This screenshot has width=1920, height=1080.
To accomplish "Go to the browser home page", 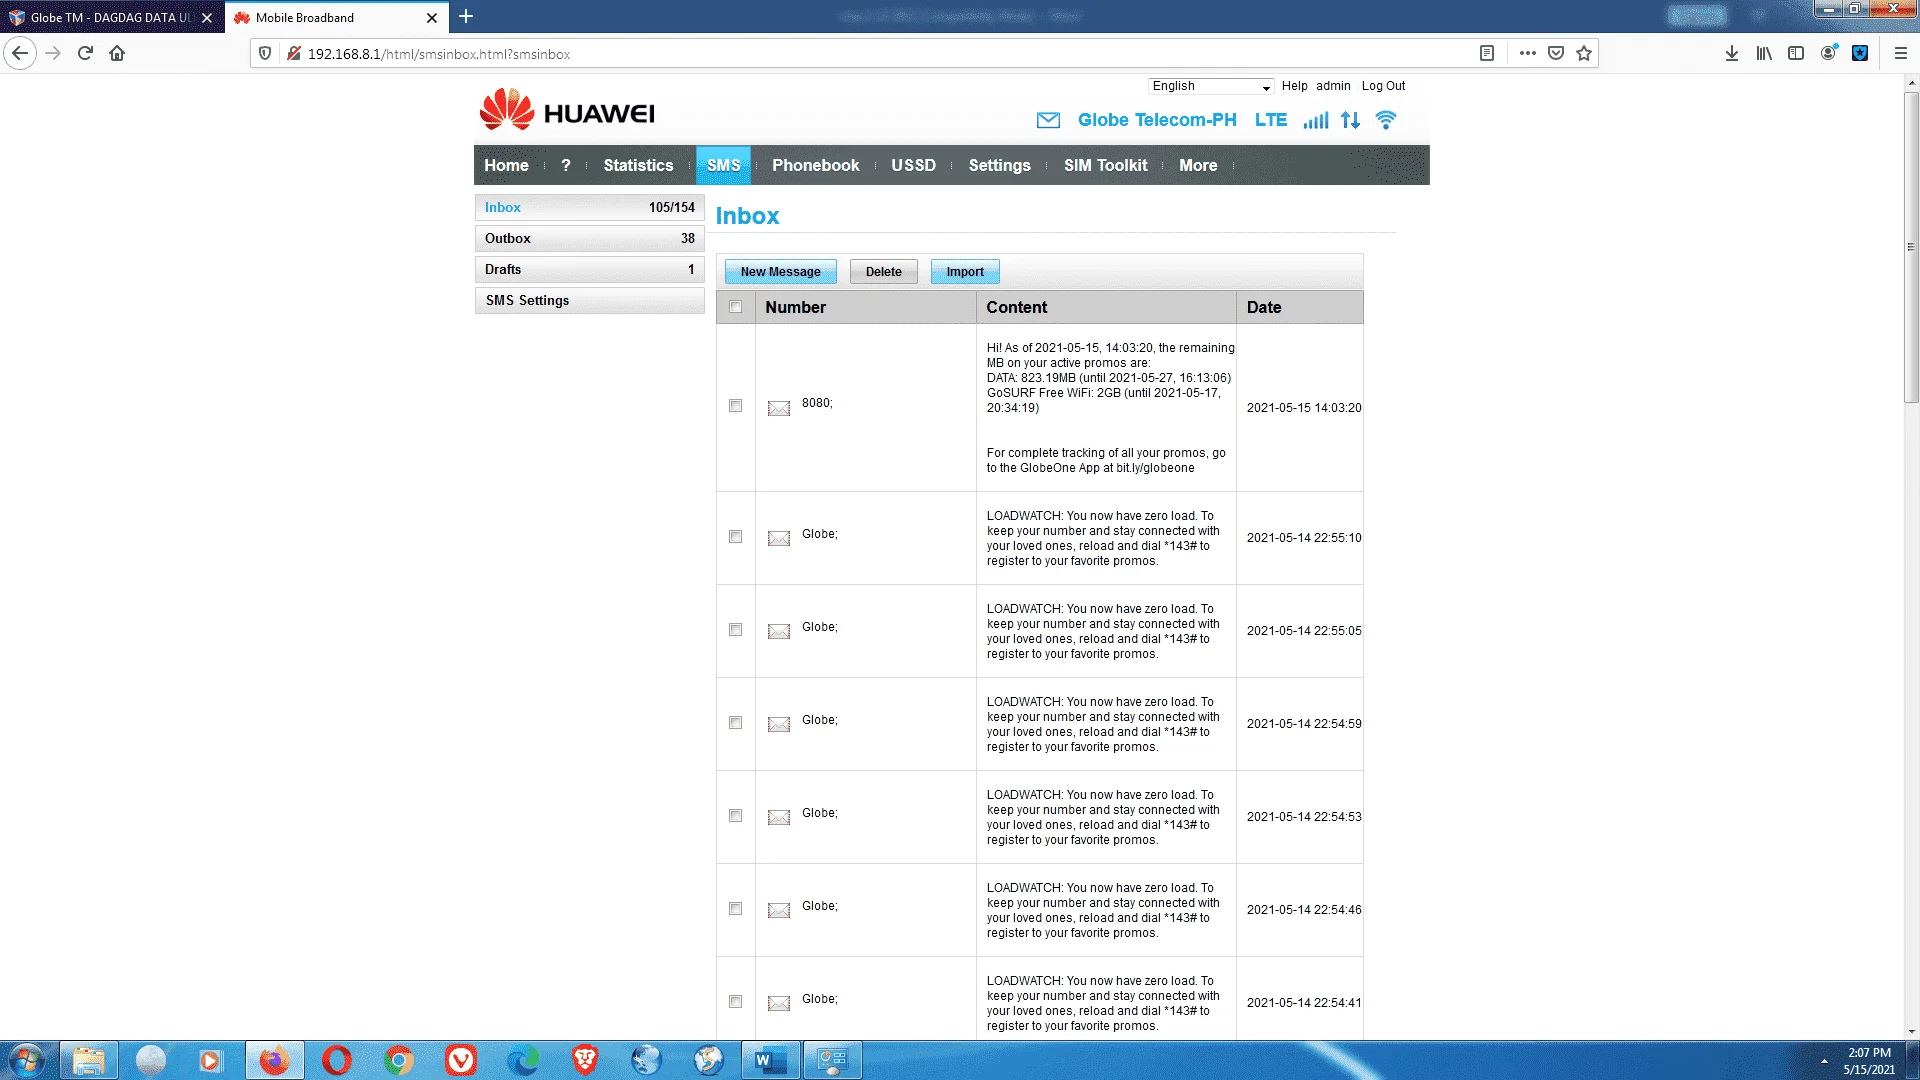I will tap(117, 53).
